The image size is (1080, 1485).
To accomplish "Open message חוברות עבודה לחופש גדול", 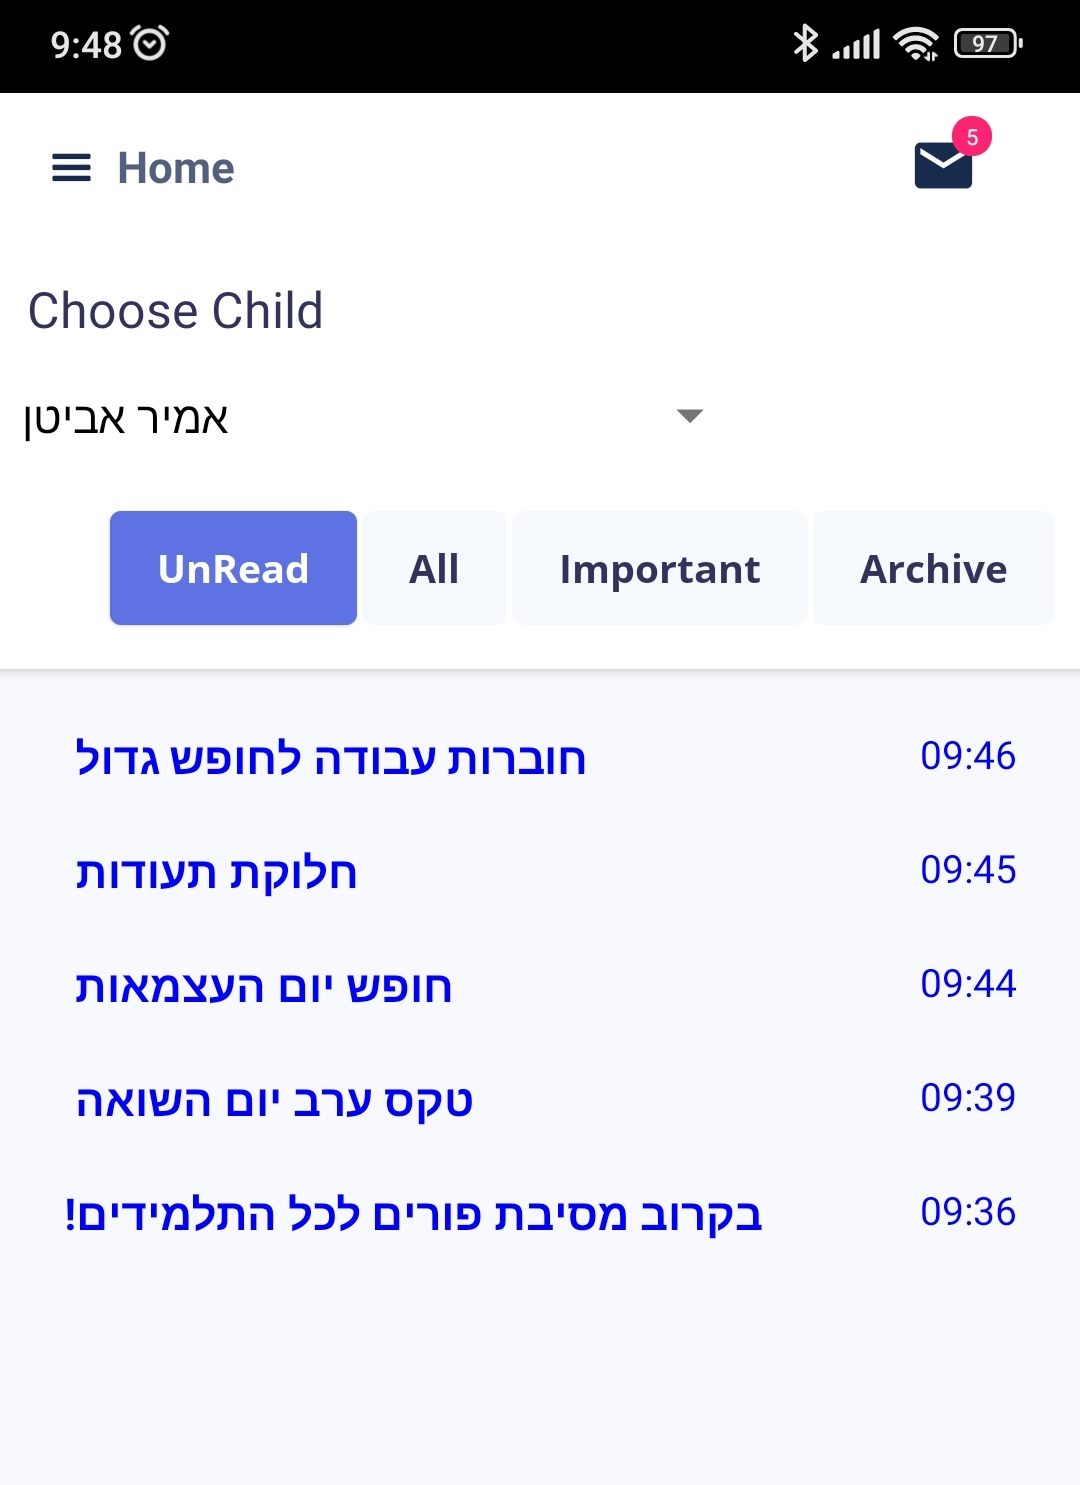I will tap(540, 757).
